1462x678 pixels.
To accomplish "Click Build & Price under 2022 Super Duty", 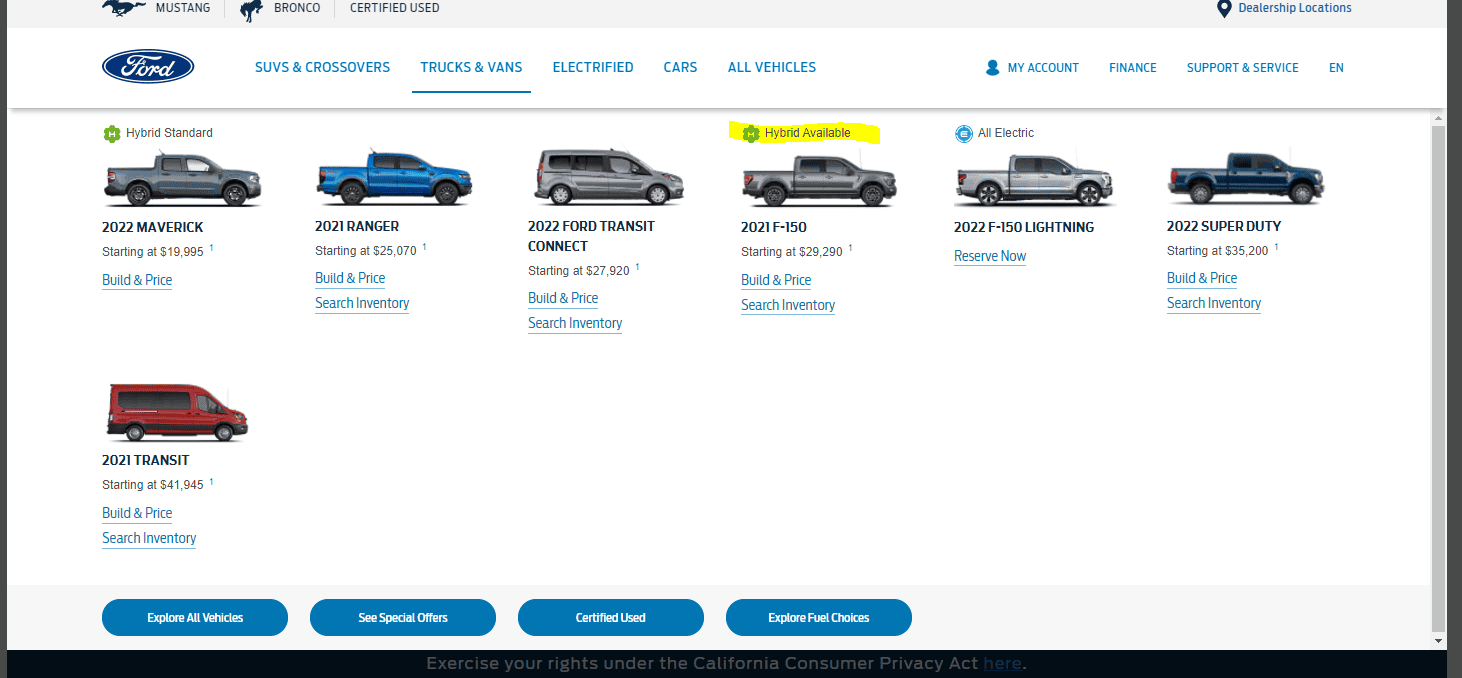I will point(1202,278).
